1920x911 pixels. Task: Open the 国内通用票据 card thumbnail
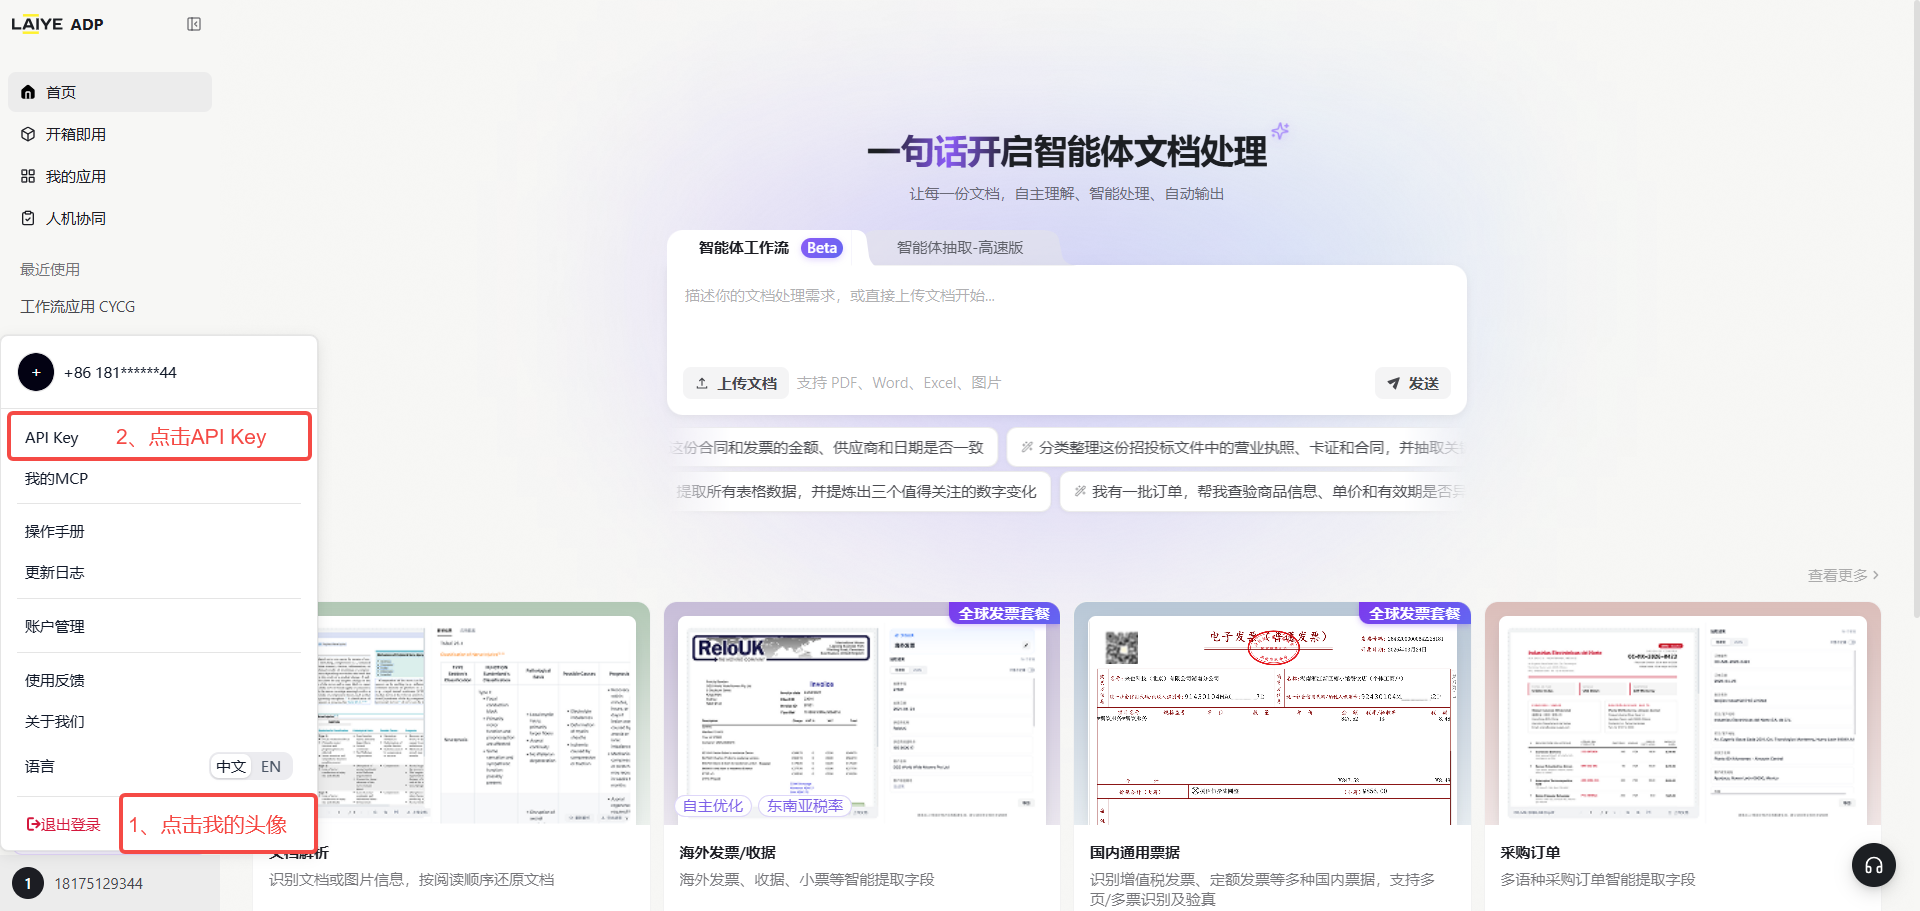[1272, 713]
